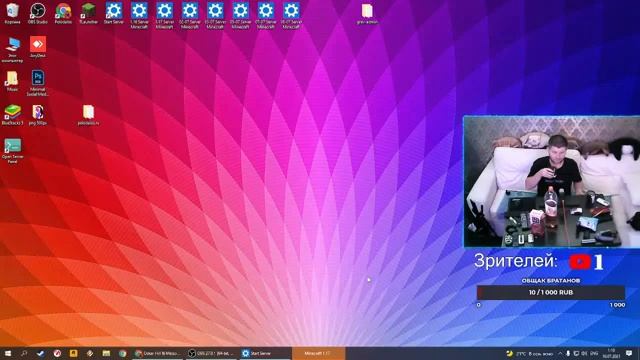Click the "ОБЩАК БРАТАНОВ" donation goal title
640x360 pixels.
pyautogui.click(x=551, y=281)
